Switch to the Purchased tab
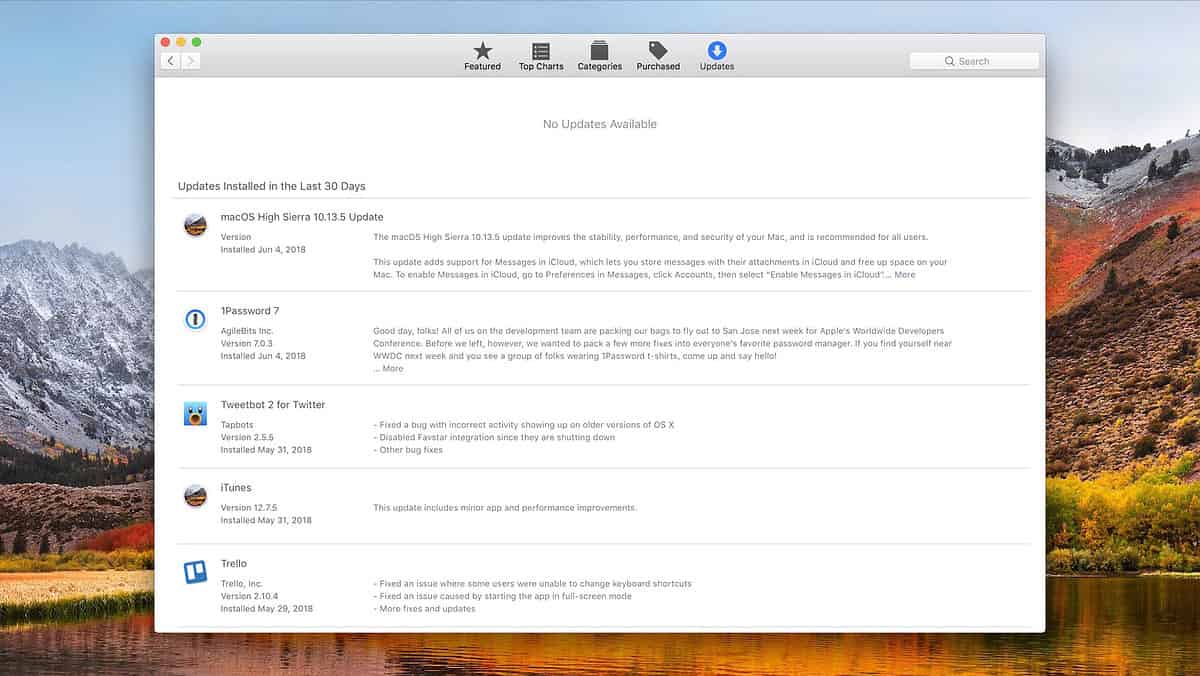Screen dimensions: 1200x676 657,55
